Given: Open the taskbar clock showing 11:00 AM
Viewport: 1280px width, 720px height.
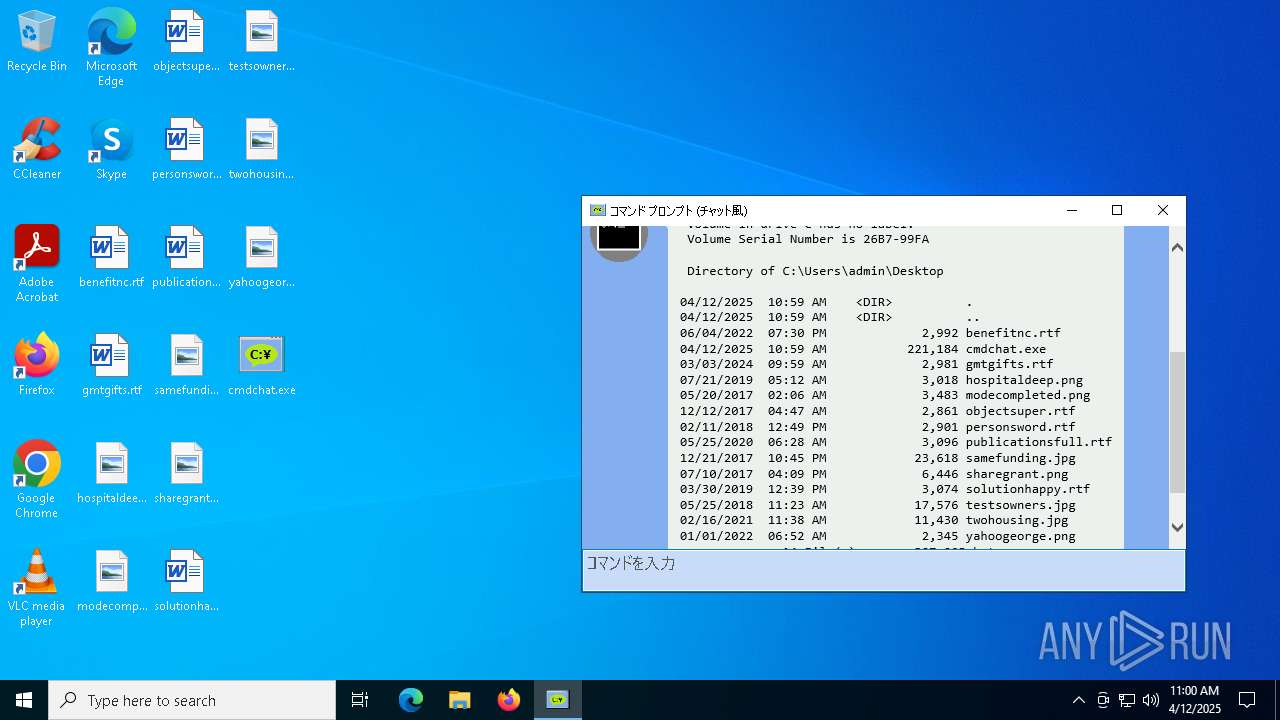Looking at the screenshot, I should coord(1195,700).
